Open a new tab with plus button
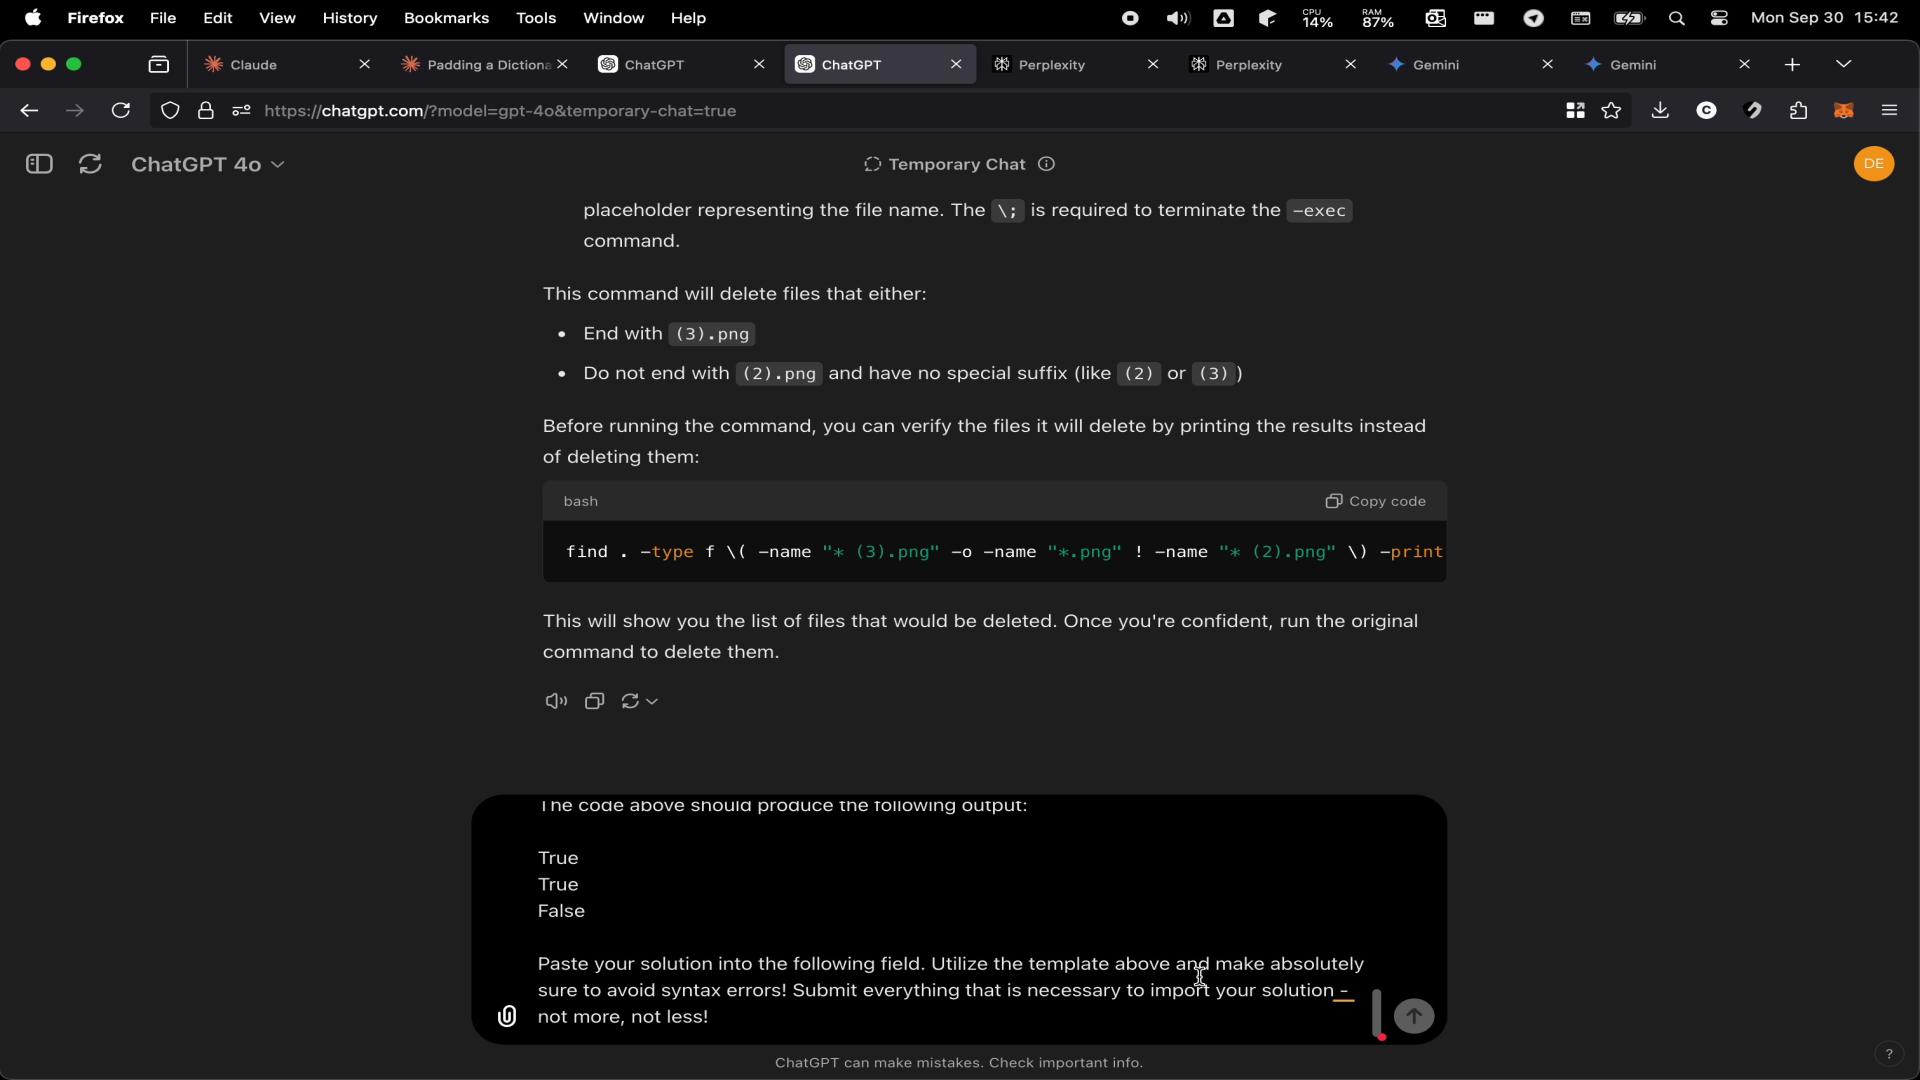 (x=1792, y=65)
